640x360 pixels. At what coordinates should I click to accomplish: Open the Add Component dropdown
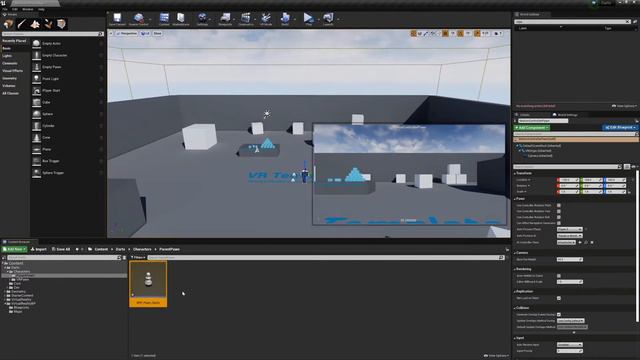point(531,128)
